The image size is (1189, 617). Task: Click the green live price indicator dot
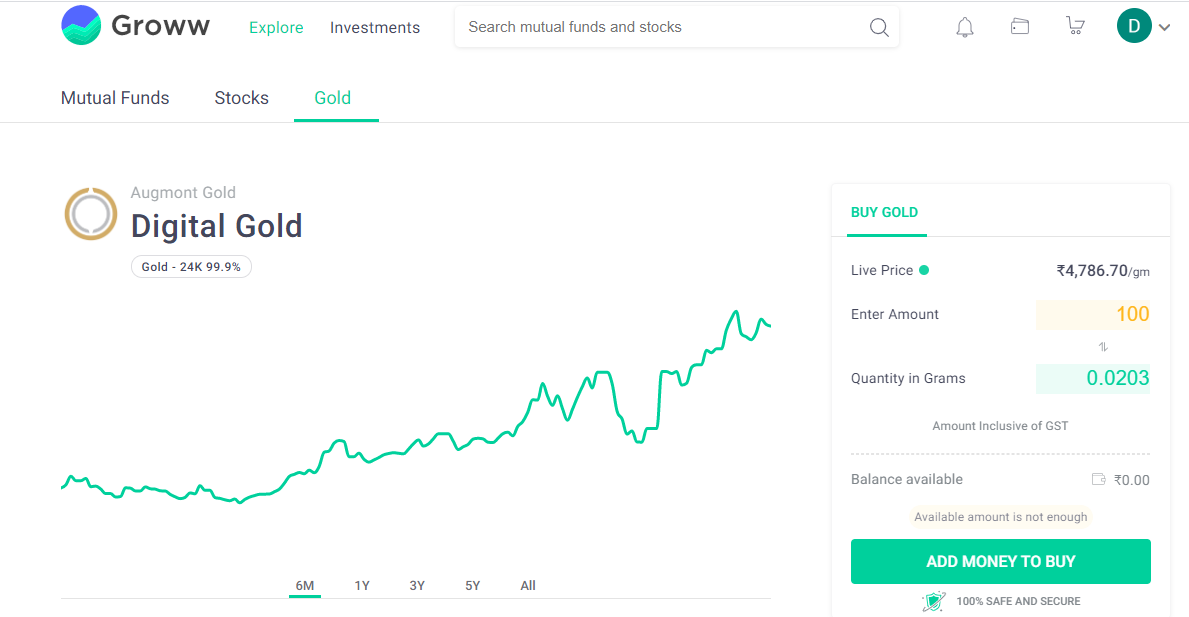click(924, 270)
